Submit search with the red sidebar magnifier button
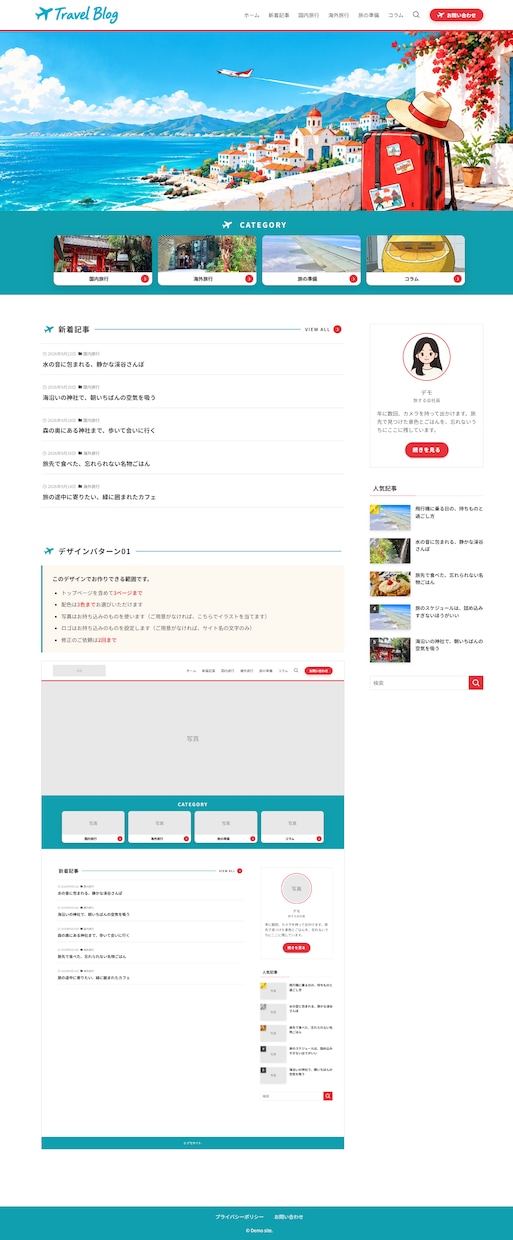Screen dimensions: 513x1240 coord(476,683)
